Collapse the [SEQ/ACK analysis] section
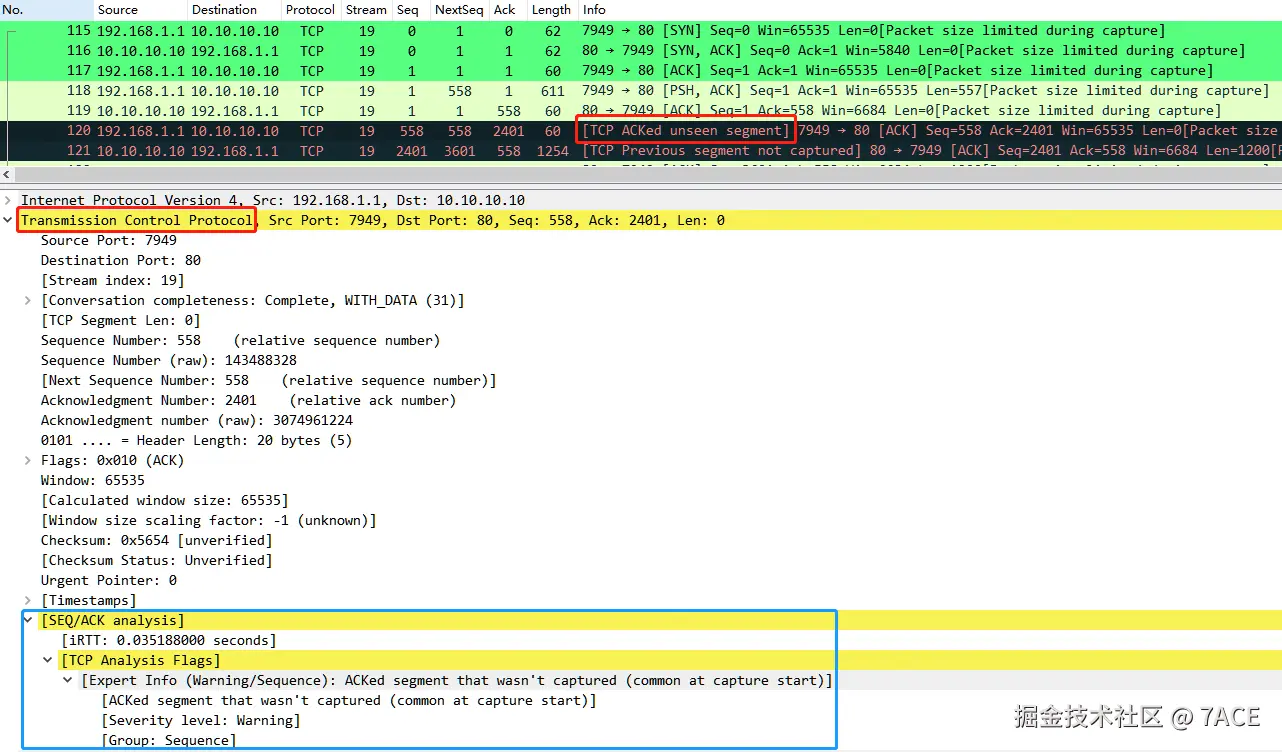This screenshot has height=752, width=1282. click(x=28, y=620)
